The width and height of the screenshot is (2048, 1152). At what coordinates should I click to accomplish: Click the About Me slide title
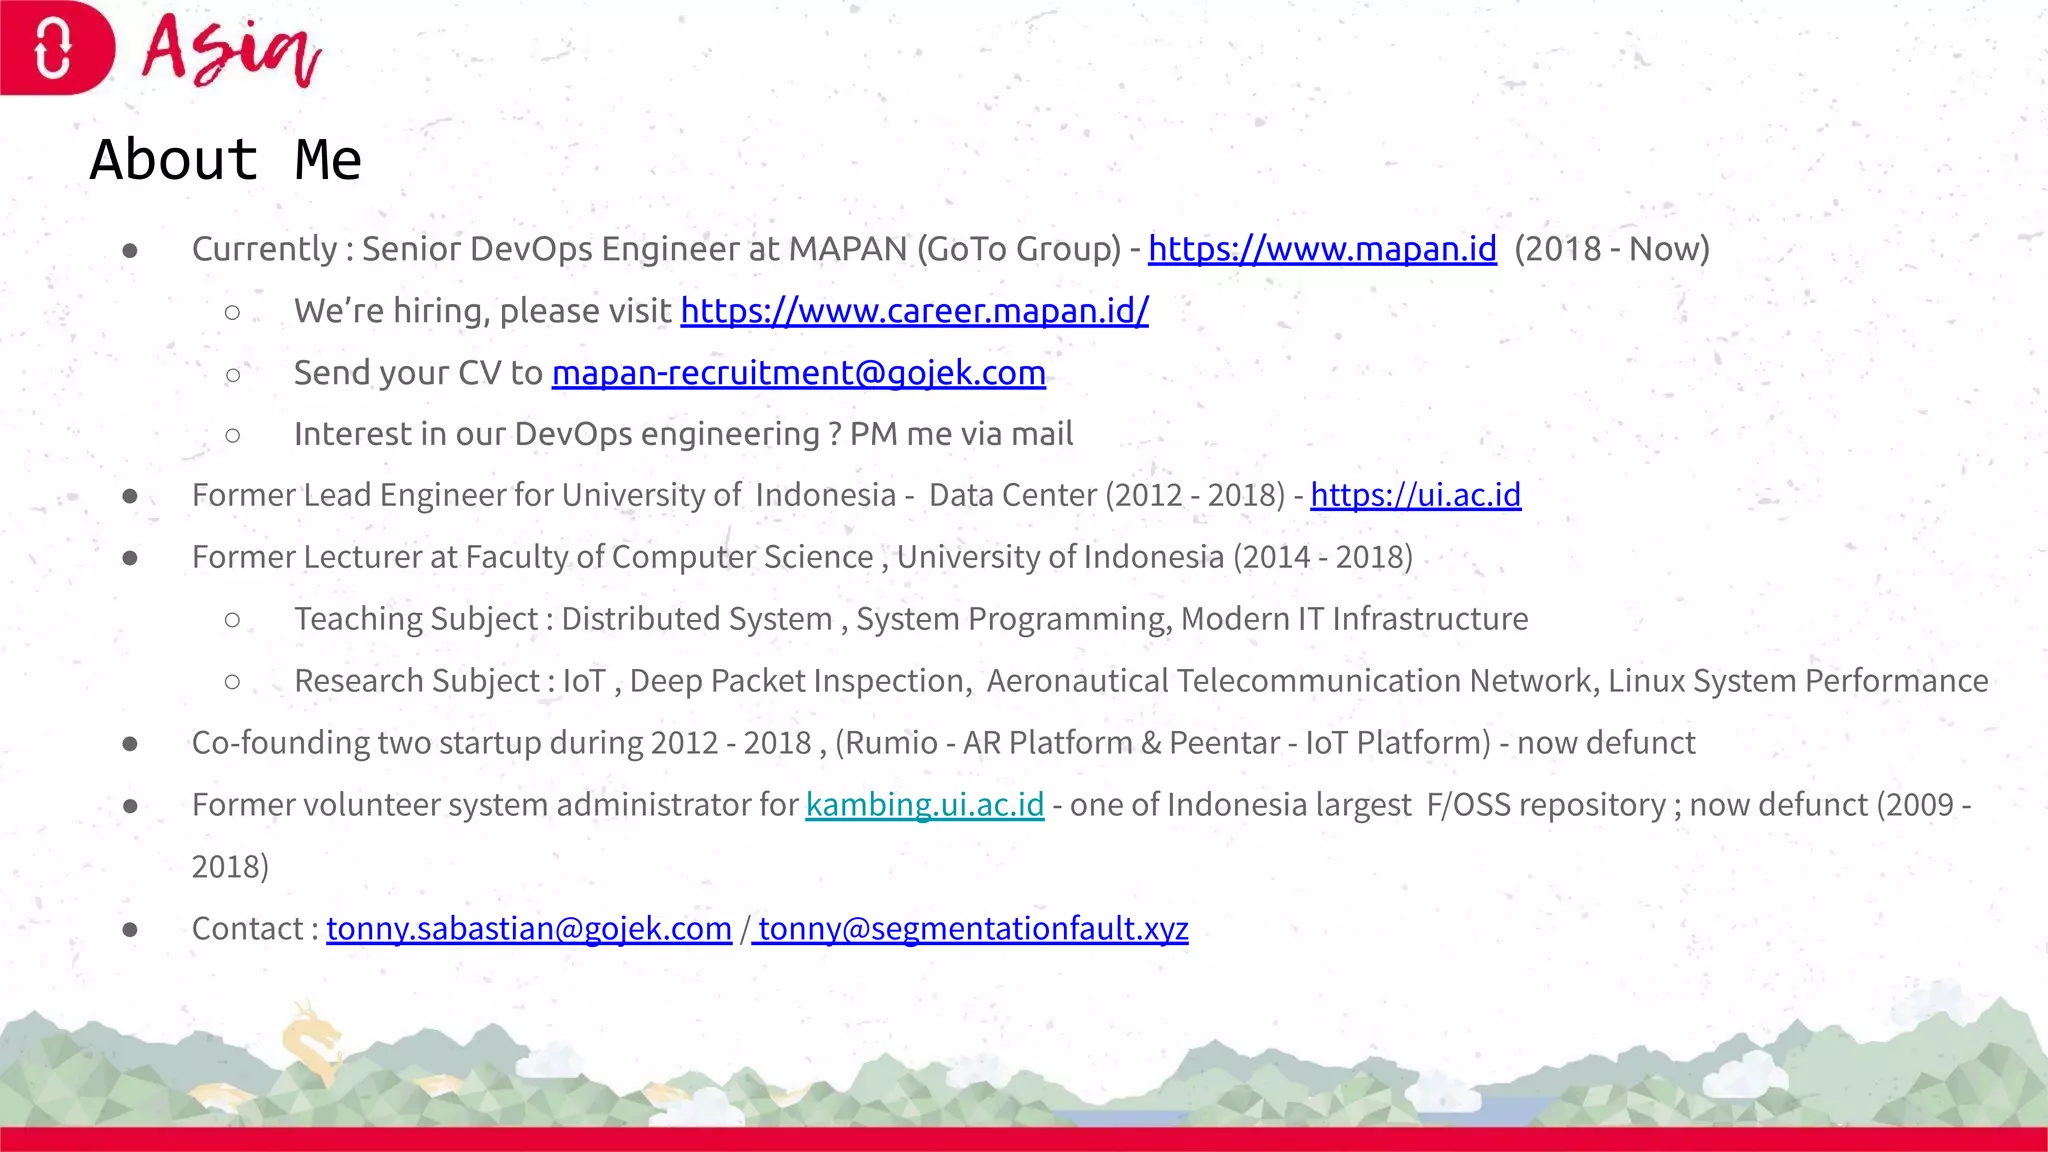(x=226, y=160)
